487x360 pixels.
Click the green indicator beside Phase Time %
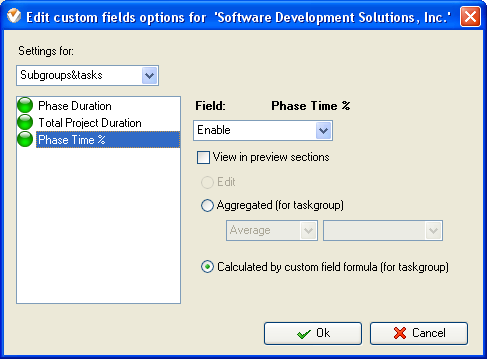tap(25, 139)
